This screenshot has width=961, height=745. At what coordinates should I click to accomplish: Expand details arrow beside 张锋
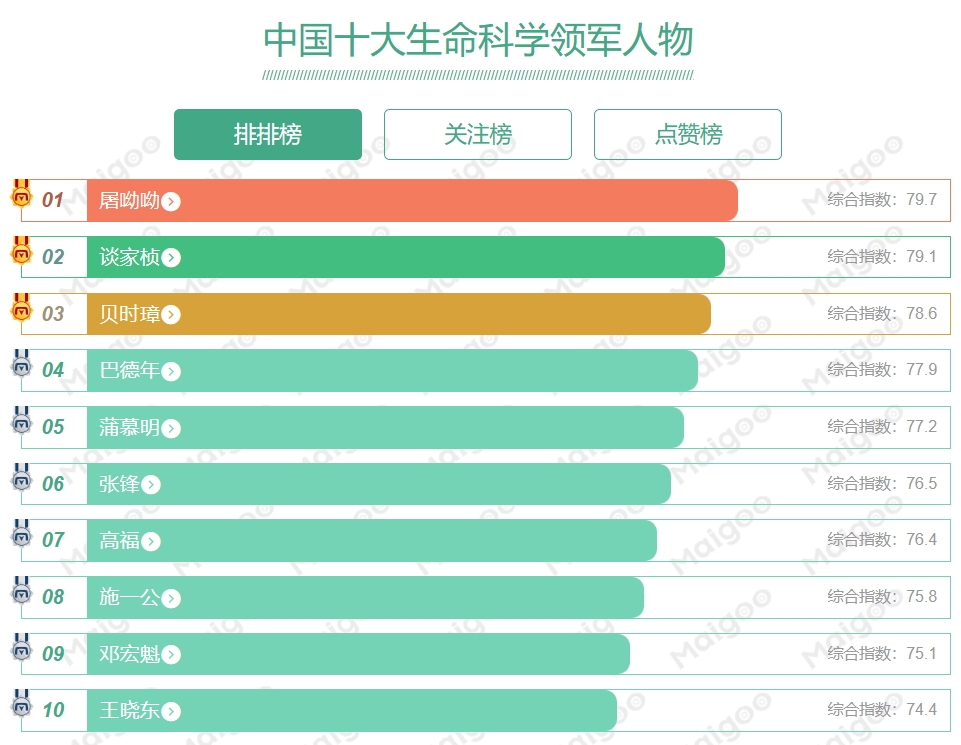tap(151, 485)
